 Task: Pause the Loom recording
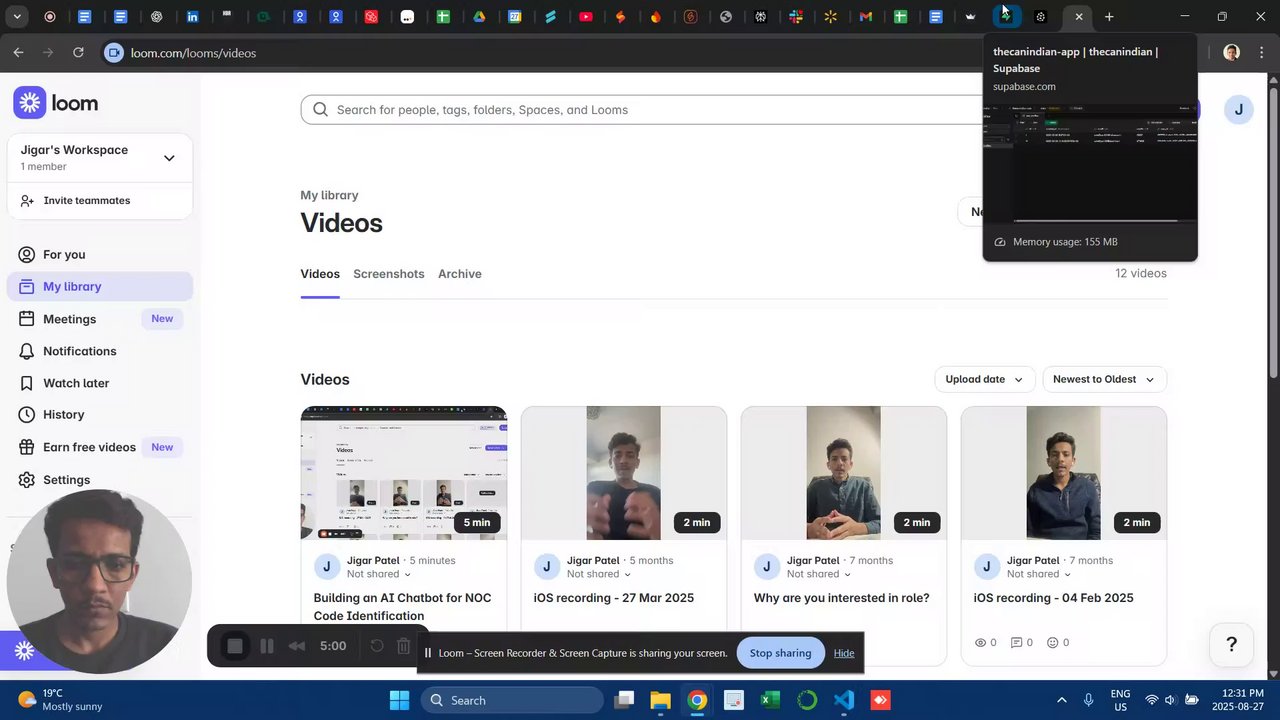coord(267,646)
